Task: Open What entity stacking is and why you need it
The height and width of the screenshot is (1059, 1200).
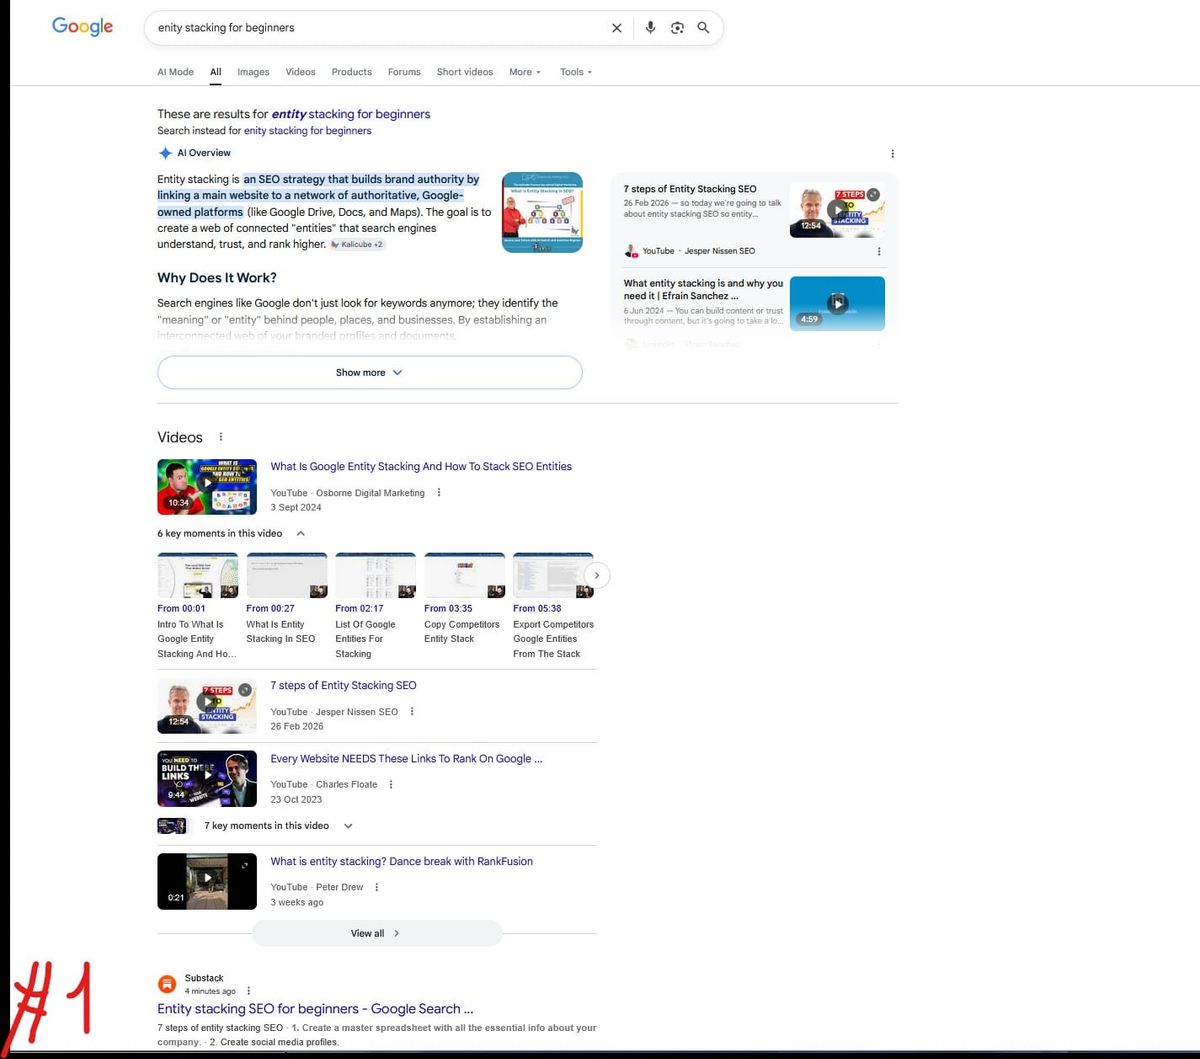Action: click(x=703, y=290)
